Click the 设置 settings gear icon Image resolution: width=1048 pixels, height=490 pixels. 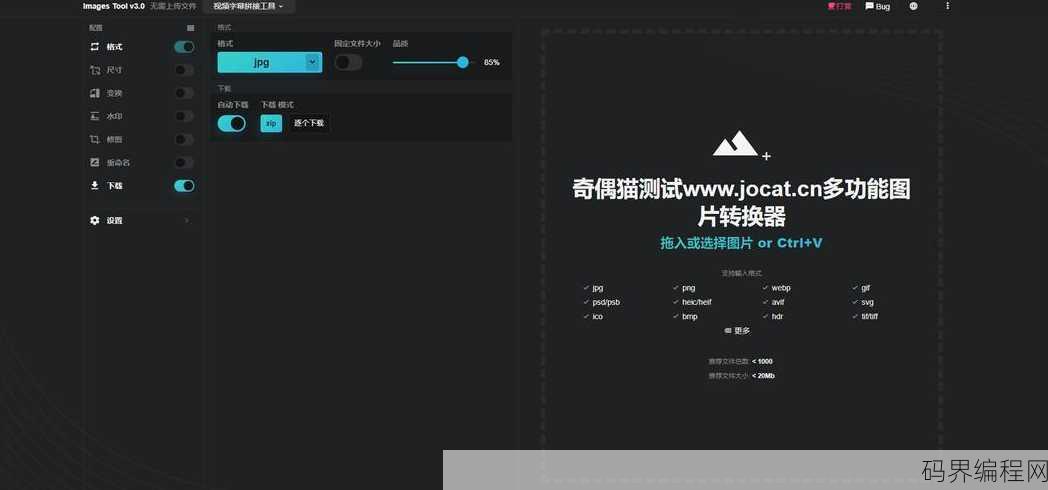click(x=94, y=220)
